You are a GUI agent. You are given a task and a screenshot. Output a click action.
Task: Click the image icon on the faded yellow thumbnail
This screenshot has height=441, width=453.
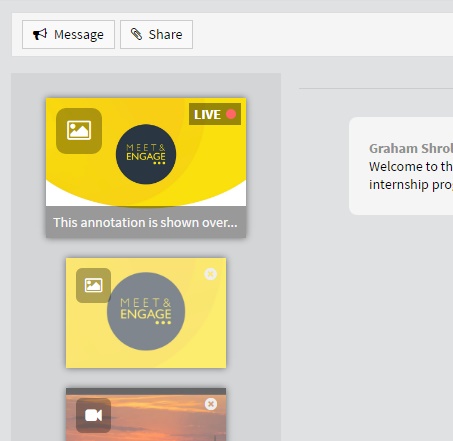(x=93, y=285)
